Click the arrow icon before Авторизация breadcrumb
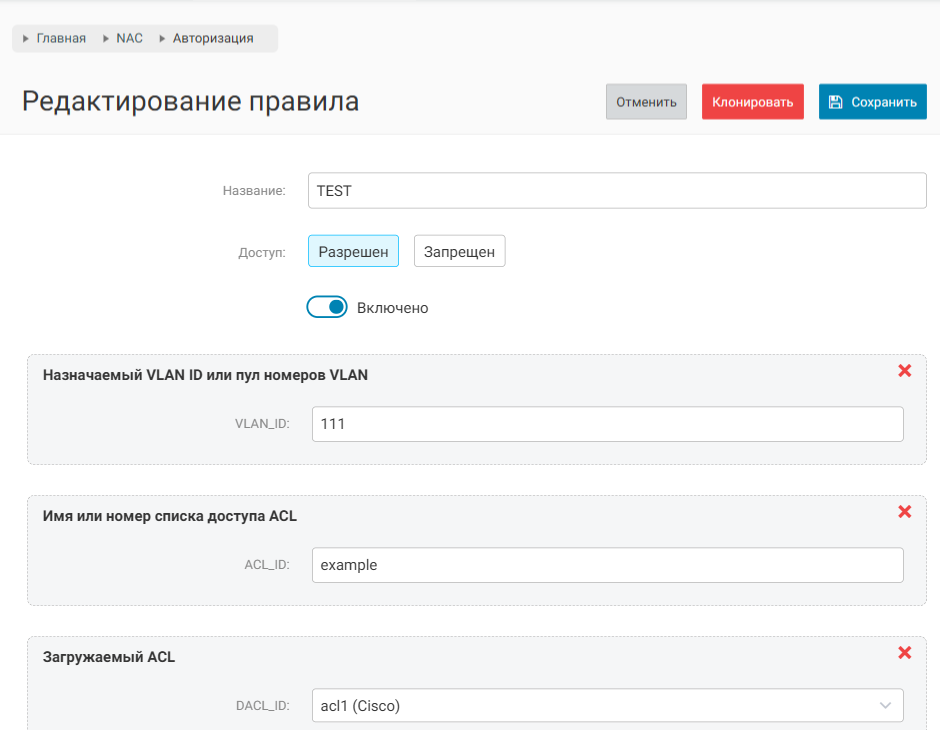 (x=163, y=39)
